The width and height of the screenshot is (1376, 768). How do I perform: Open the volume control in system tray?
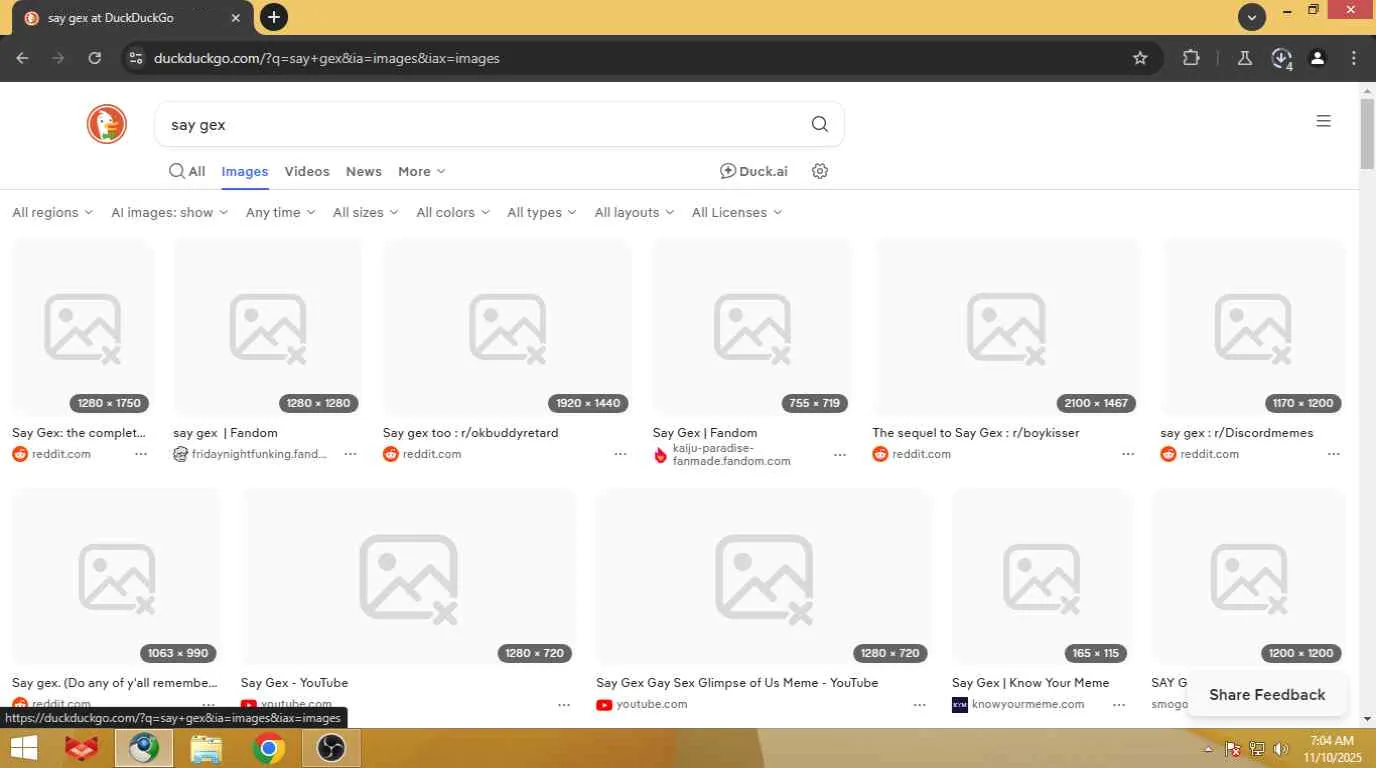click(1281, 749)
